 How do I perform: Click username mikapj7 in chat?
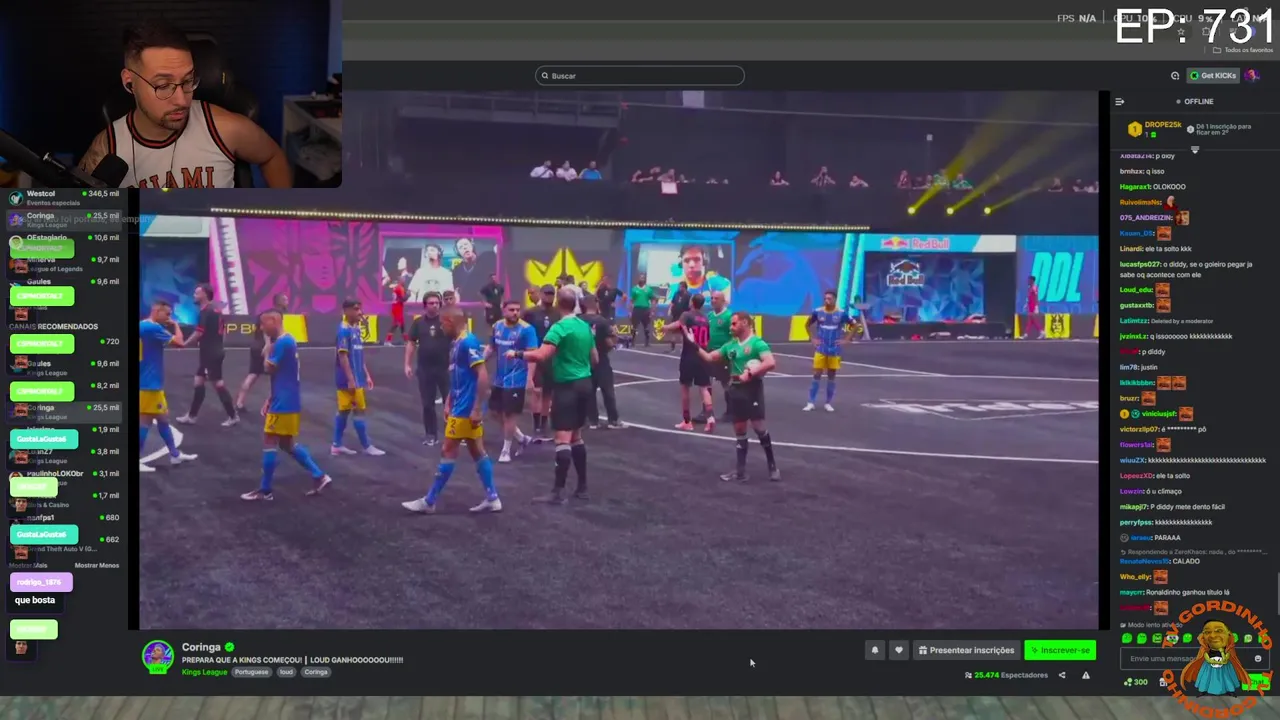[x=1134, y=507]
